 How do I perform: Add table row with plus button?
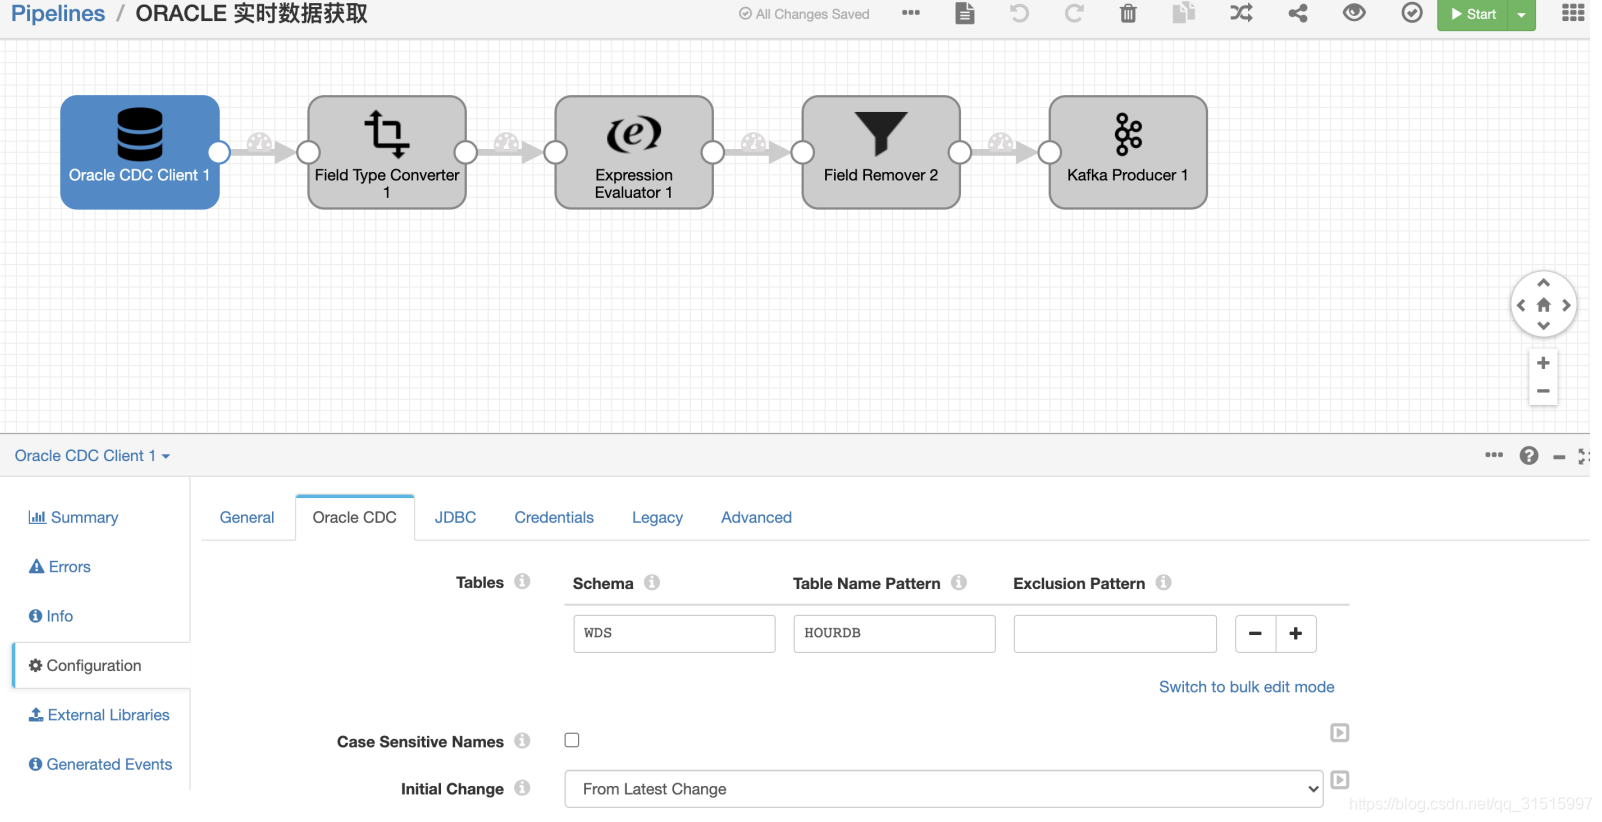(x=1296, y=633)
